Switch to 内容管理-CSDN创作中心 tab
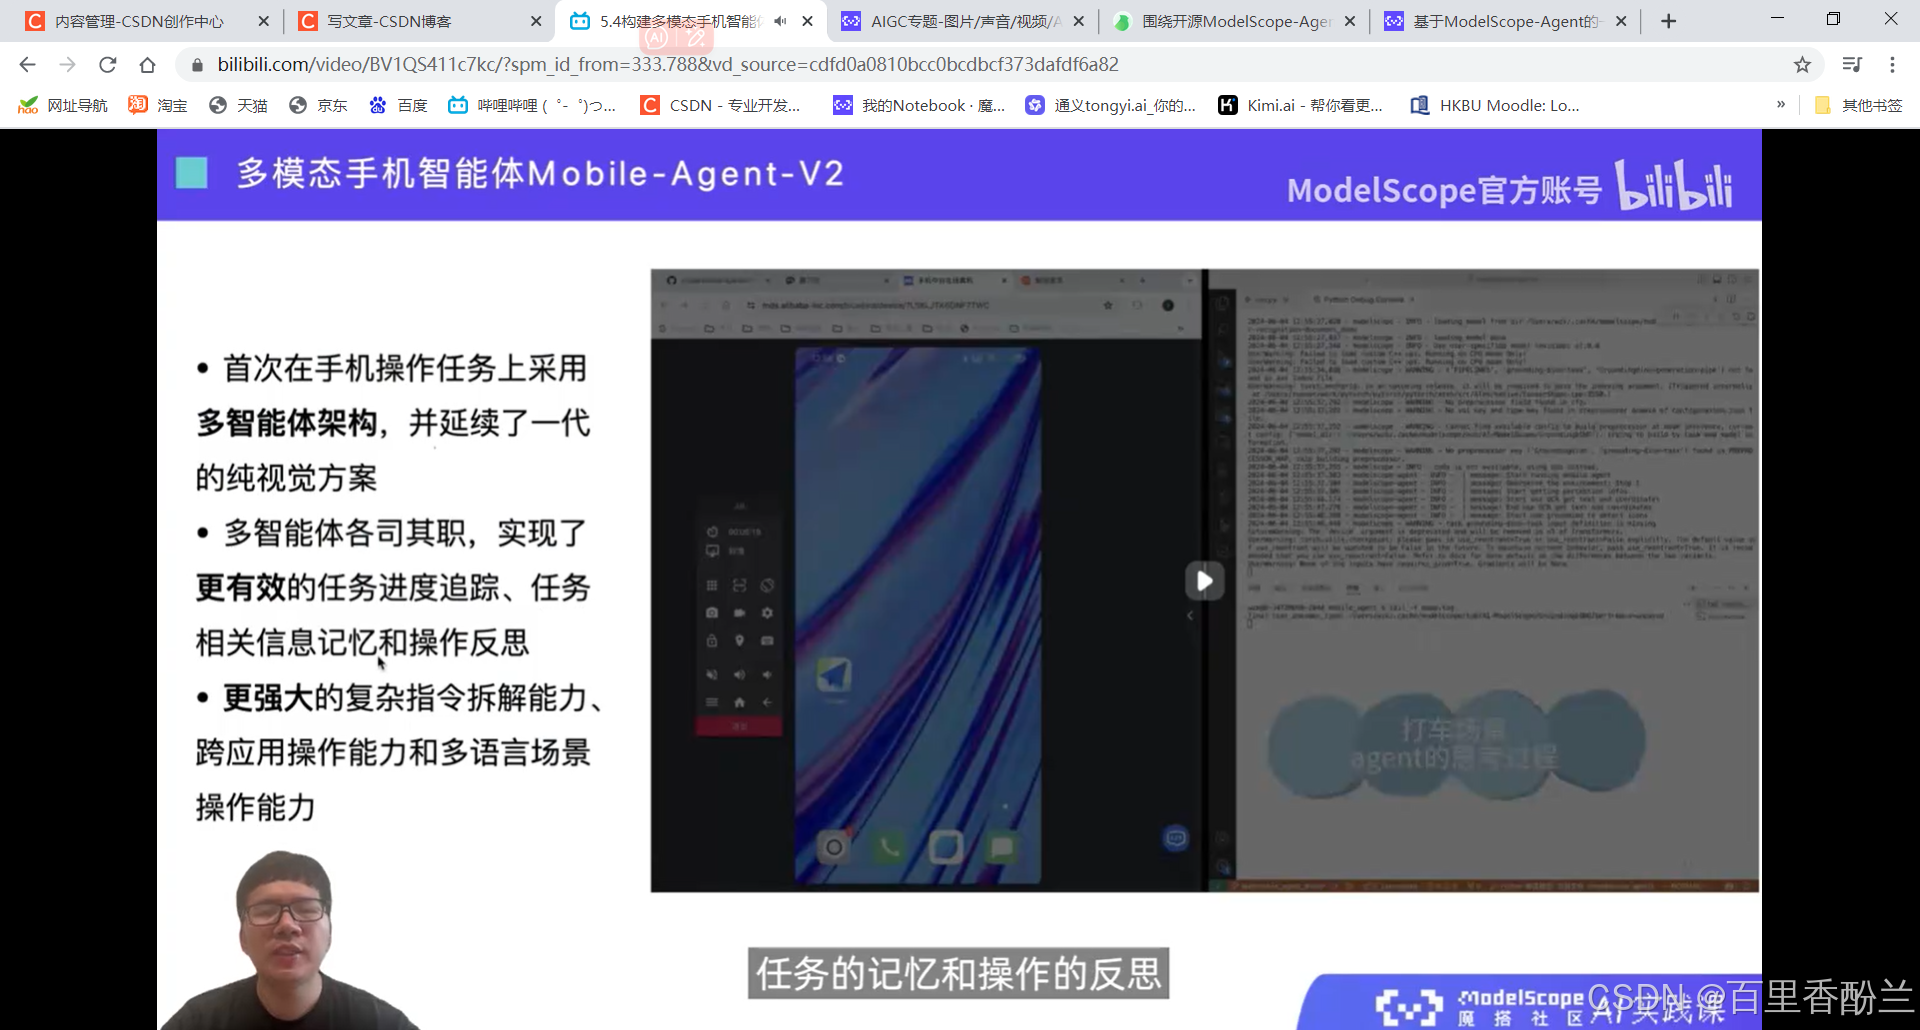 (140, 21)
